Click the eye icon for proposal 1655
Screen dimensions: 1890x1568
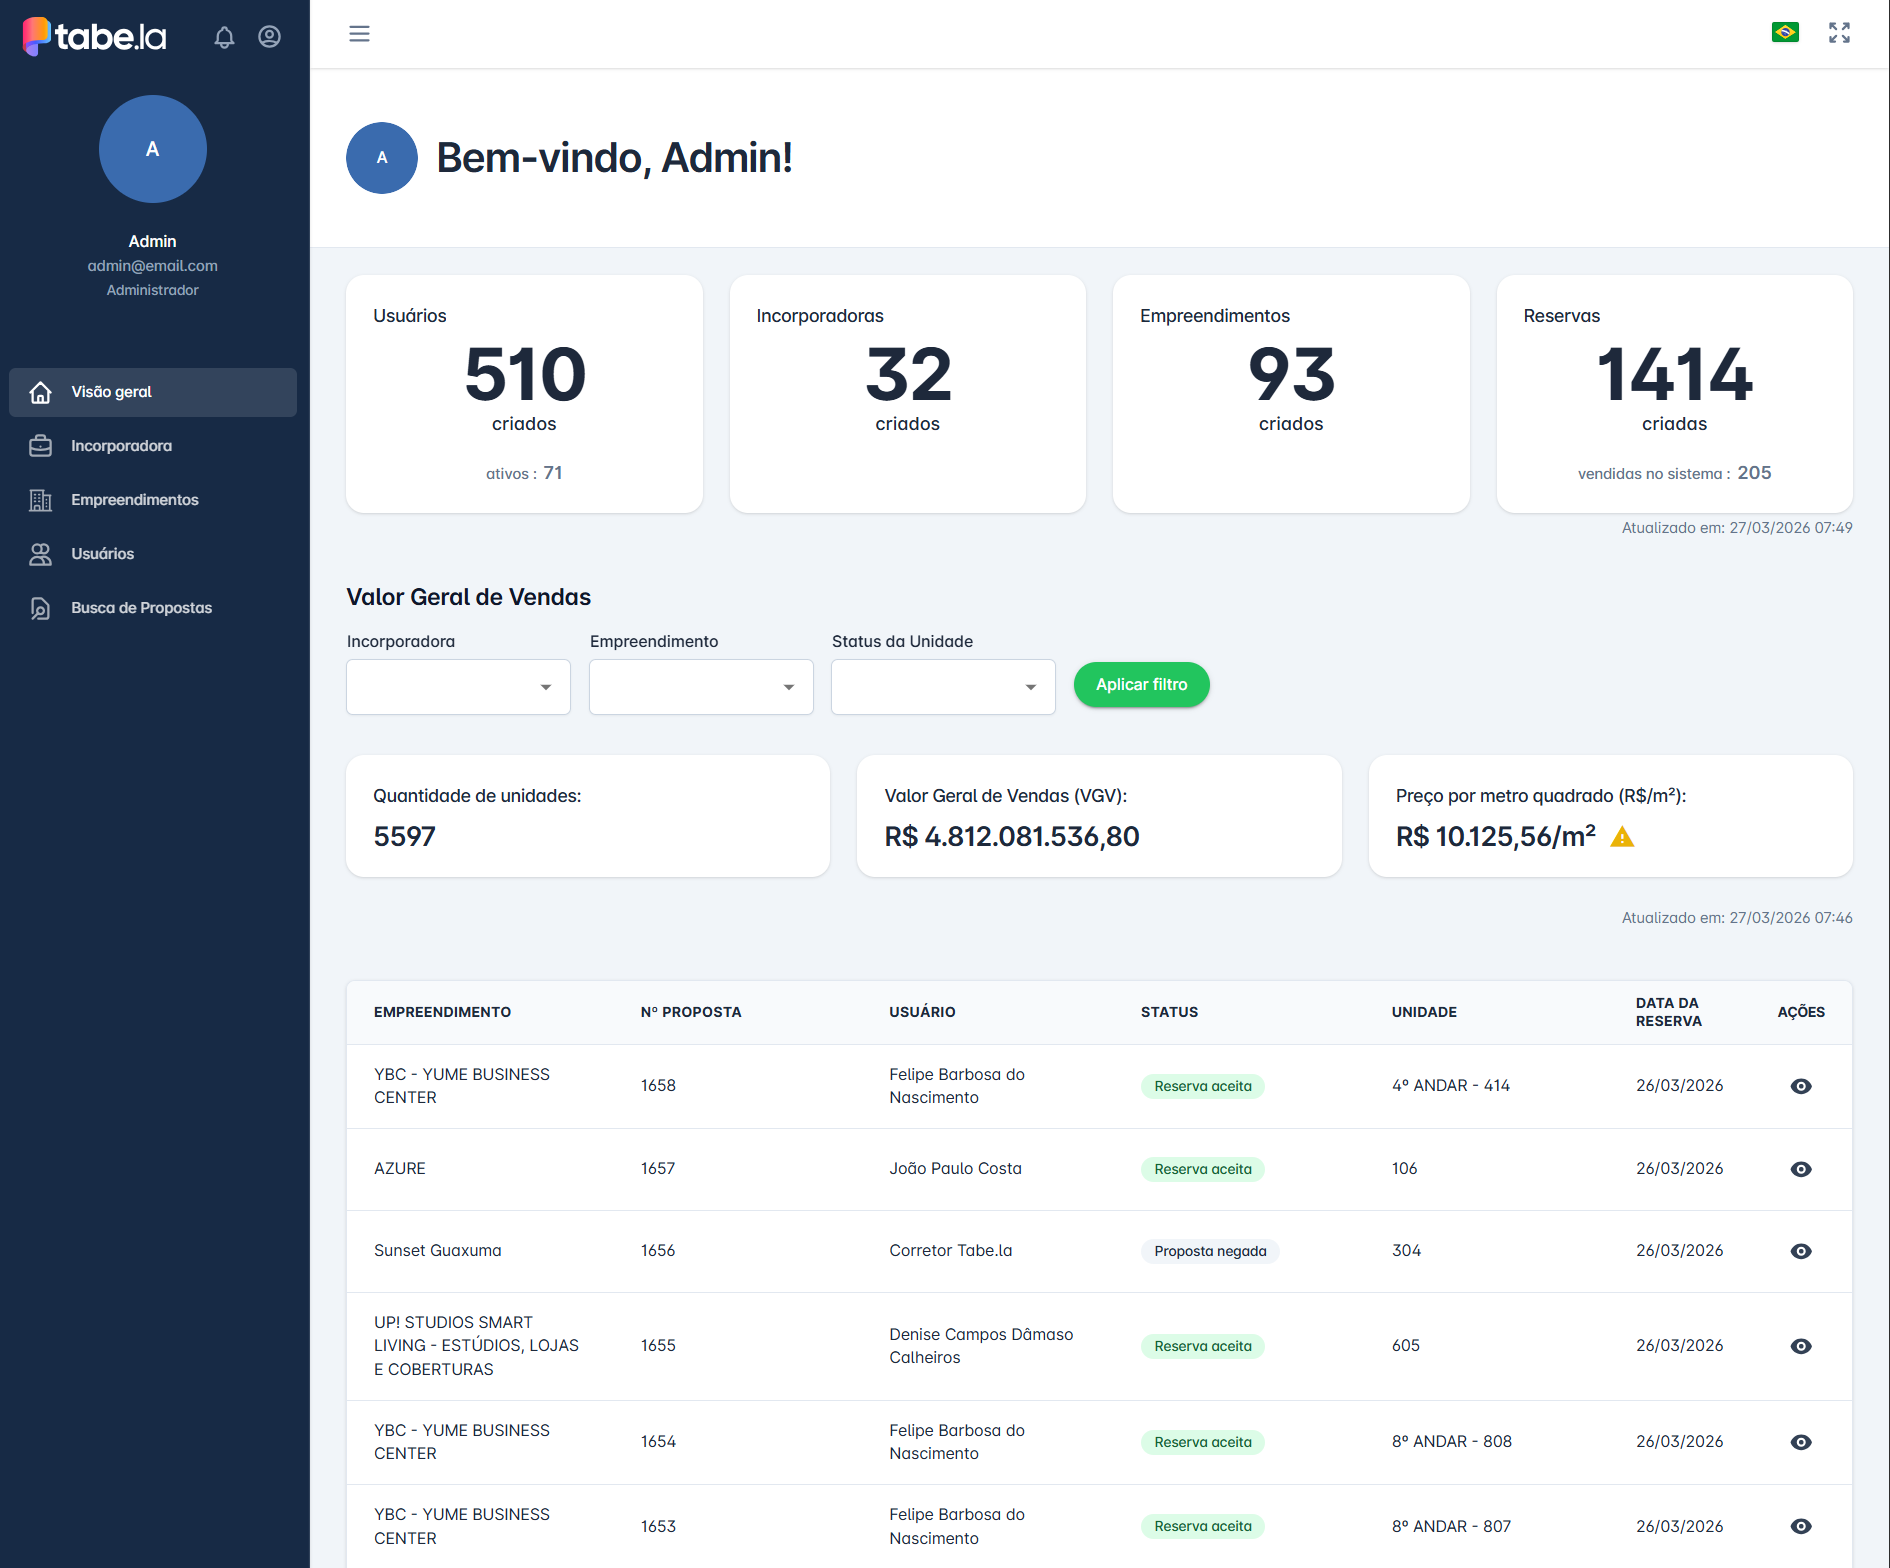1801,1346
